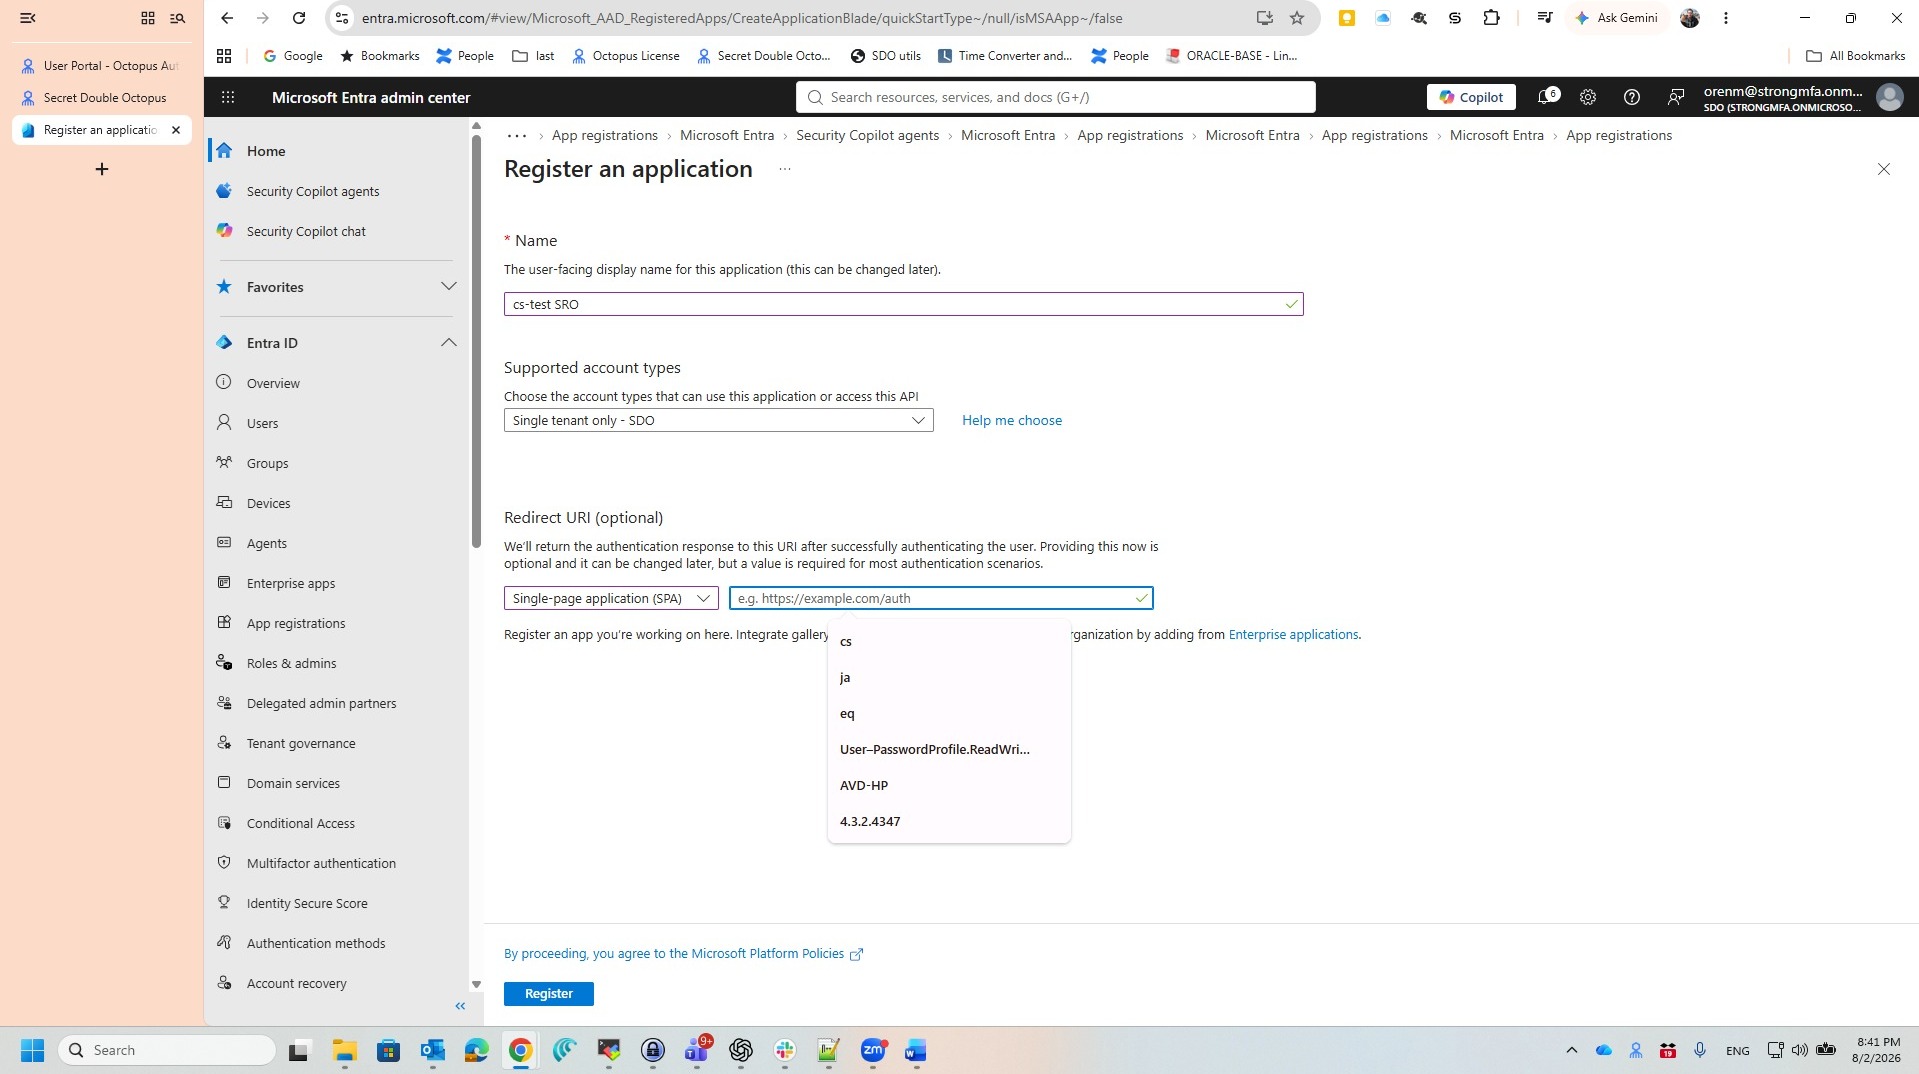Pick the AVD-HP autofill suggestion
1919x1074 pixels.
[949, 785]
